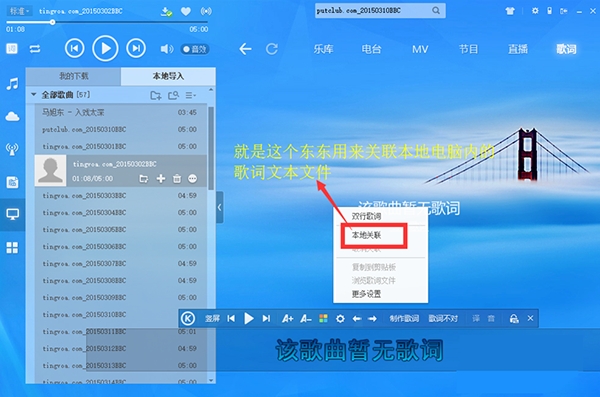Open the cloud music sidebar icon
Screen dimensions: 600x397
12,116
